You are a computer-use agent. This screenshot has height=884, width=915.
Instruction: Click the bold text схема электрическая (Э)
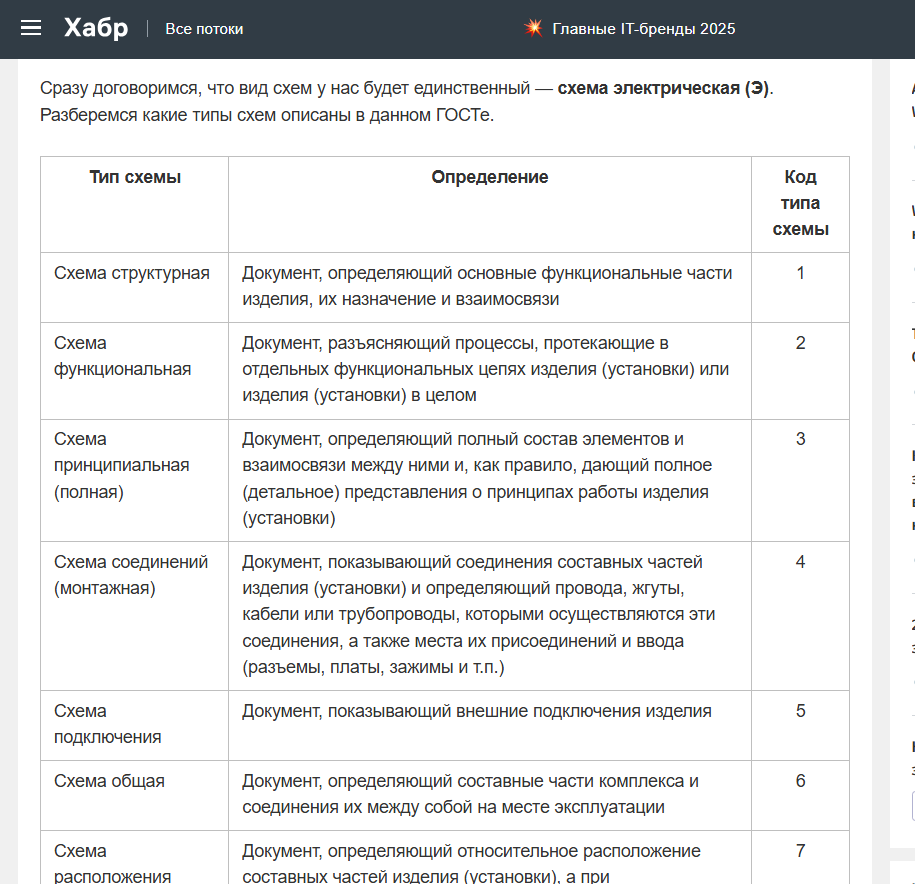click(x=663, y=88)
